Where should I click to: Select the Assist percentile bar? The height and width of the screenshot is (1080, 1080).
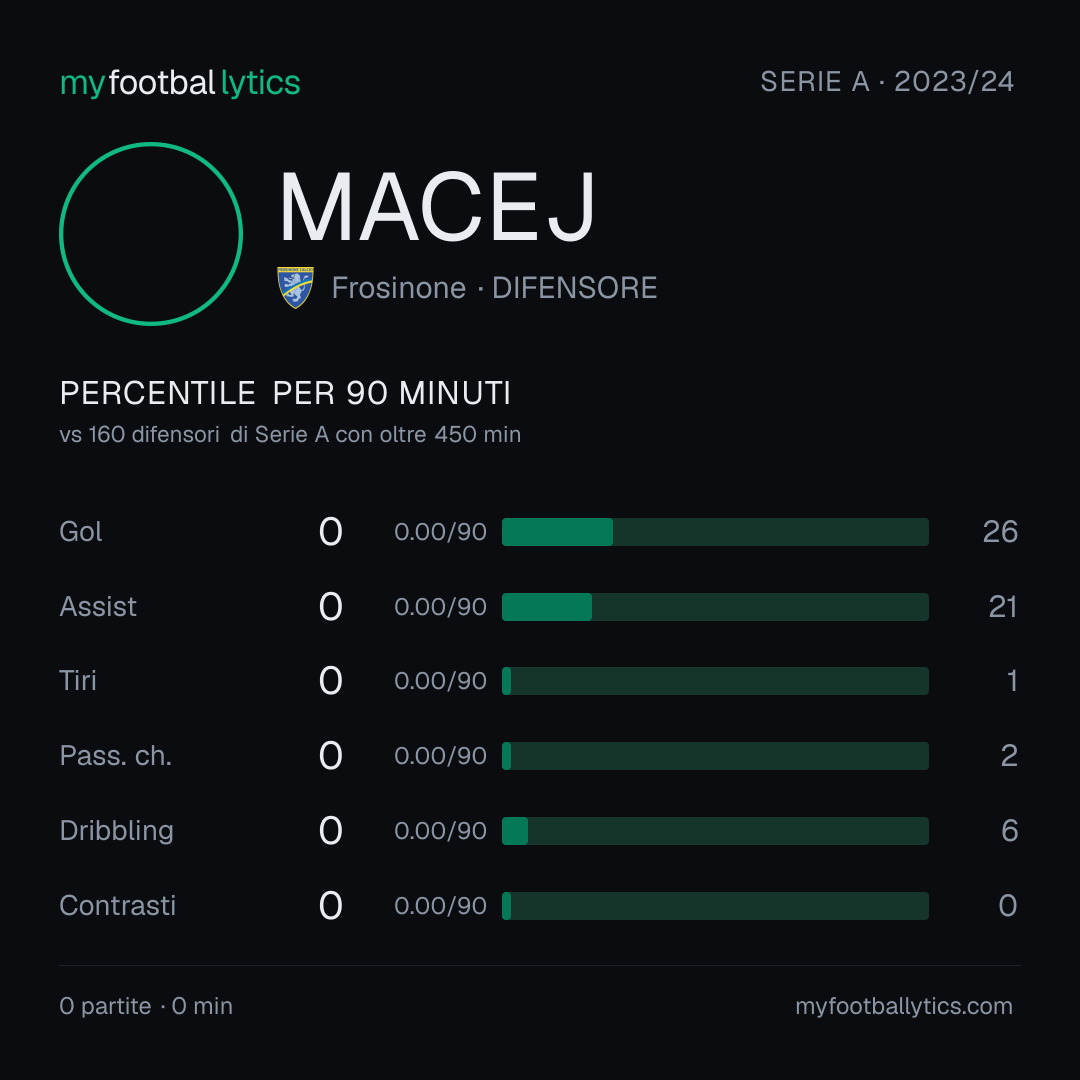[x=715, y=607]
